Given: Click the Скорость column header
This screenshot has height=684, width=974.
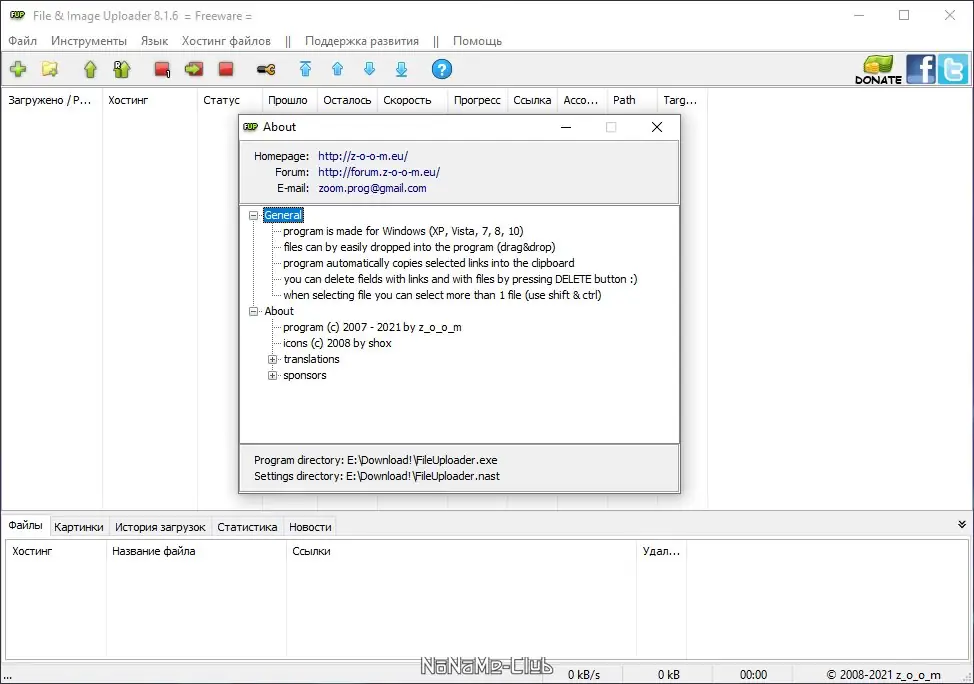Looking at the screenshot, I should coord(412,100).
